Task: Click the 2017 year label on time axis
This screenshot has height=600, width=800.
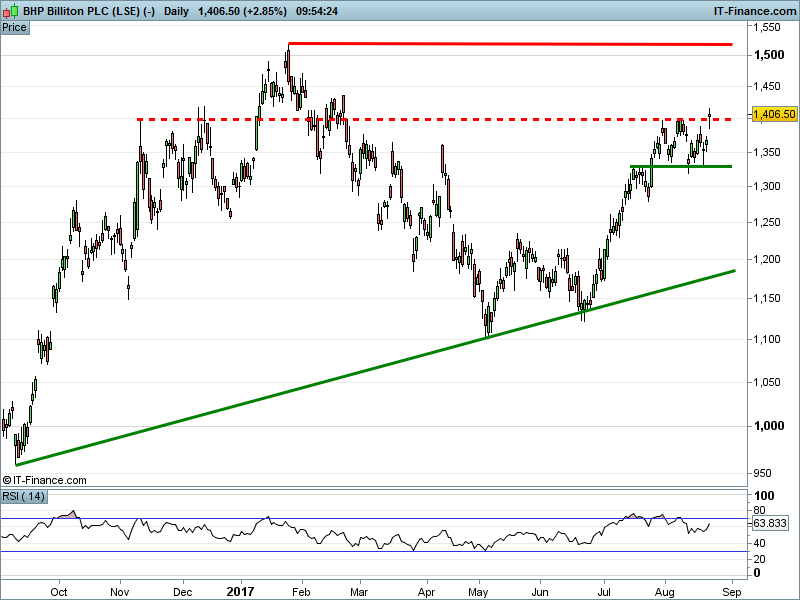Action: (240, 591)
